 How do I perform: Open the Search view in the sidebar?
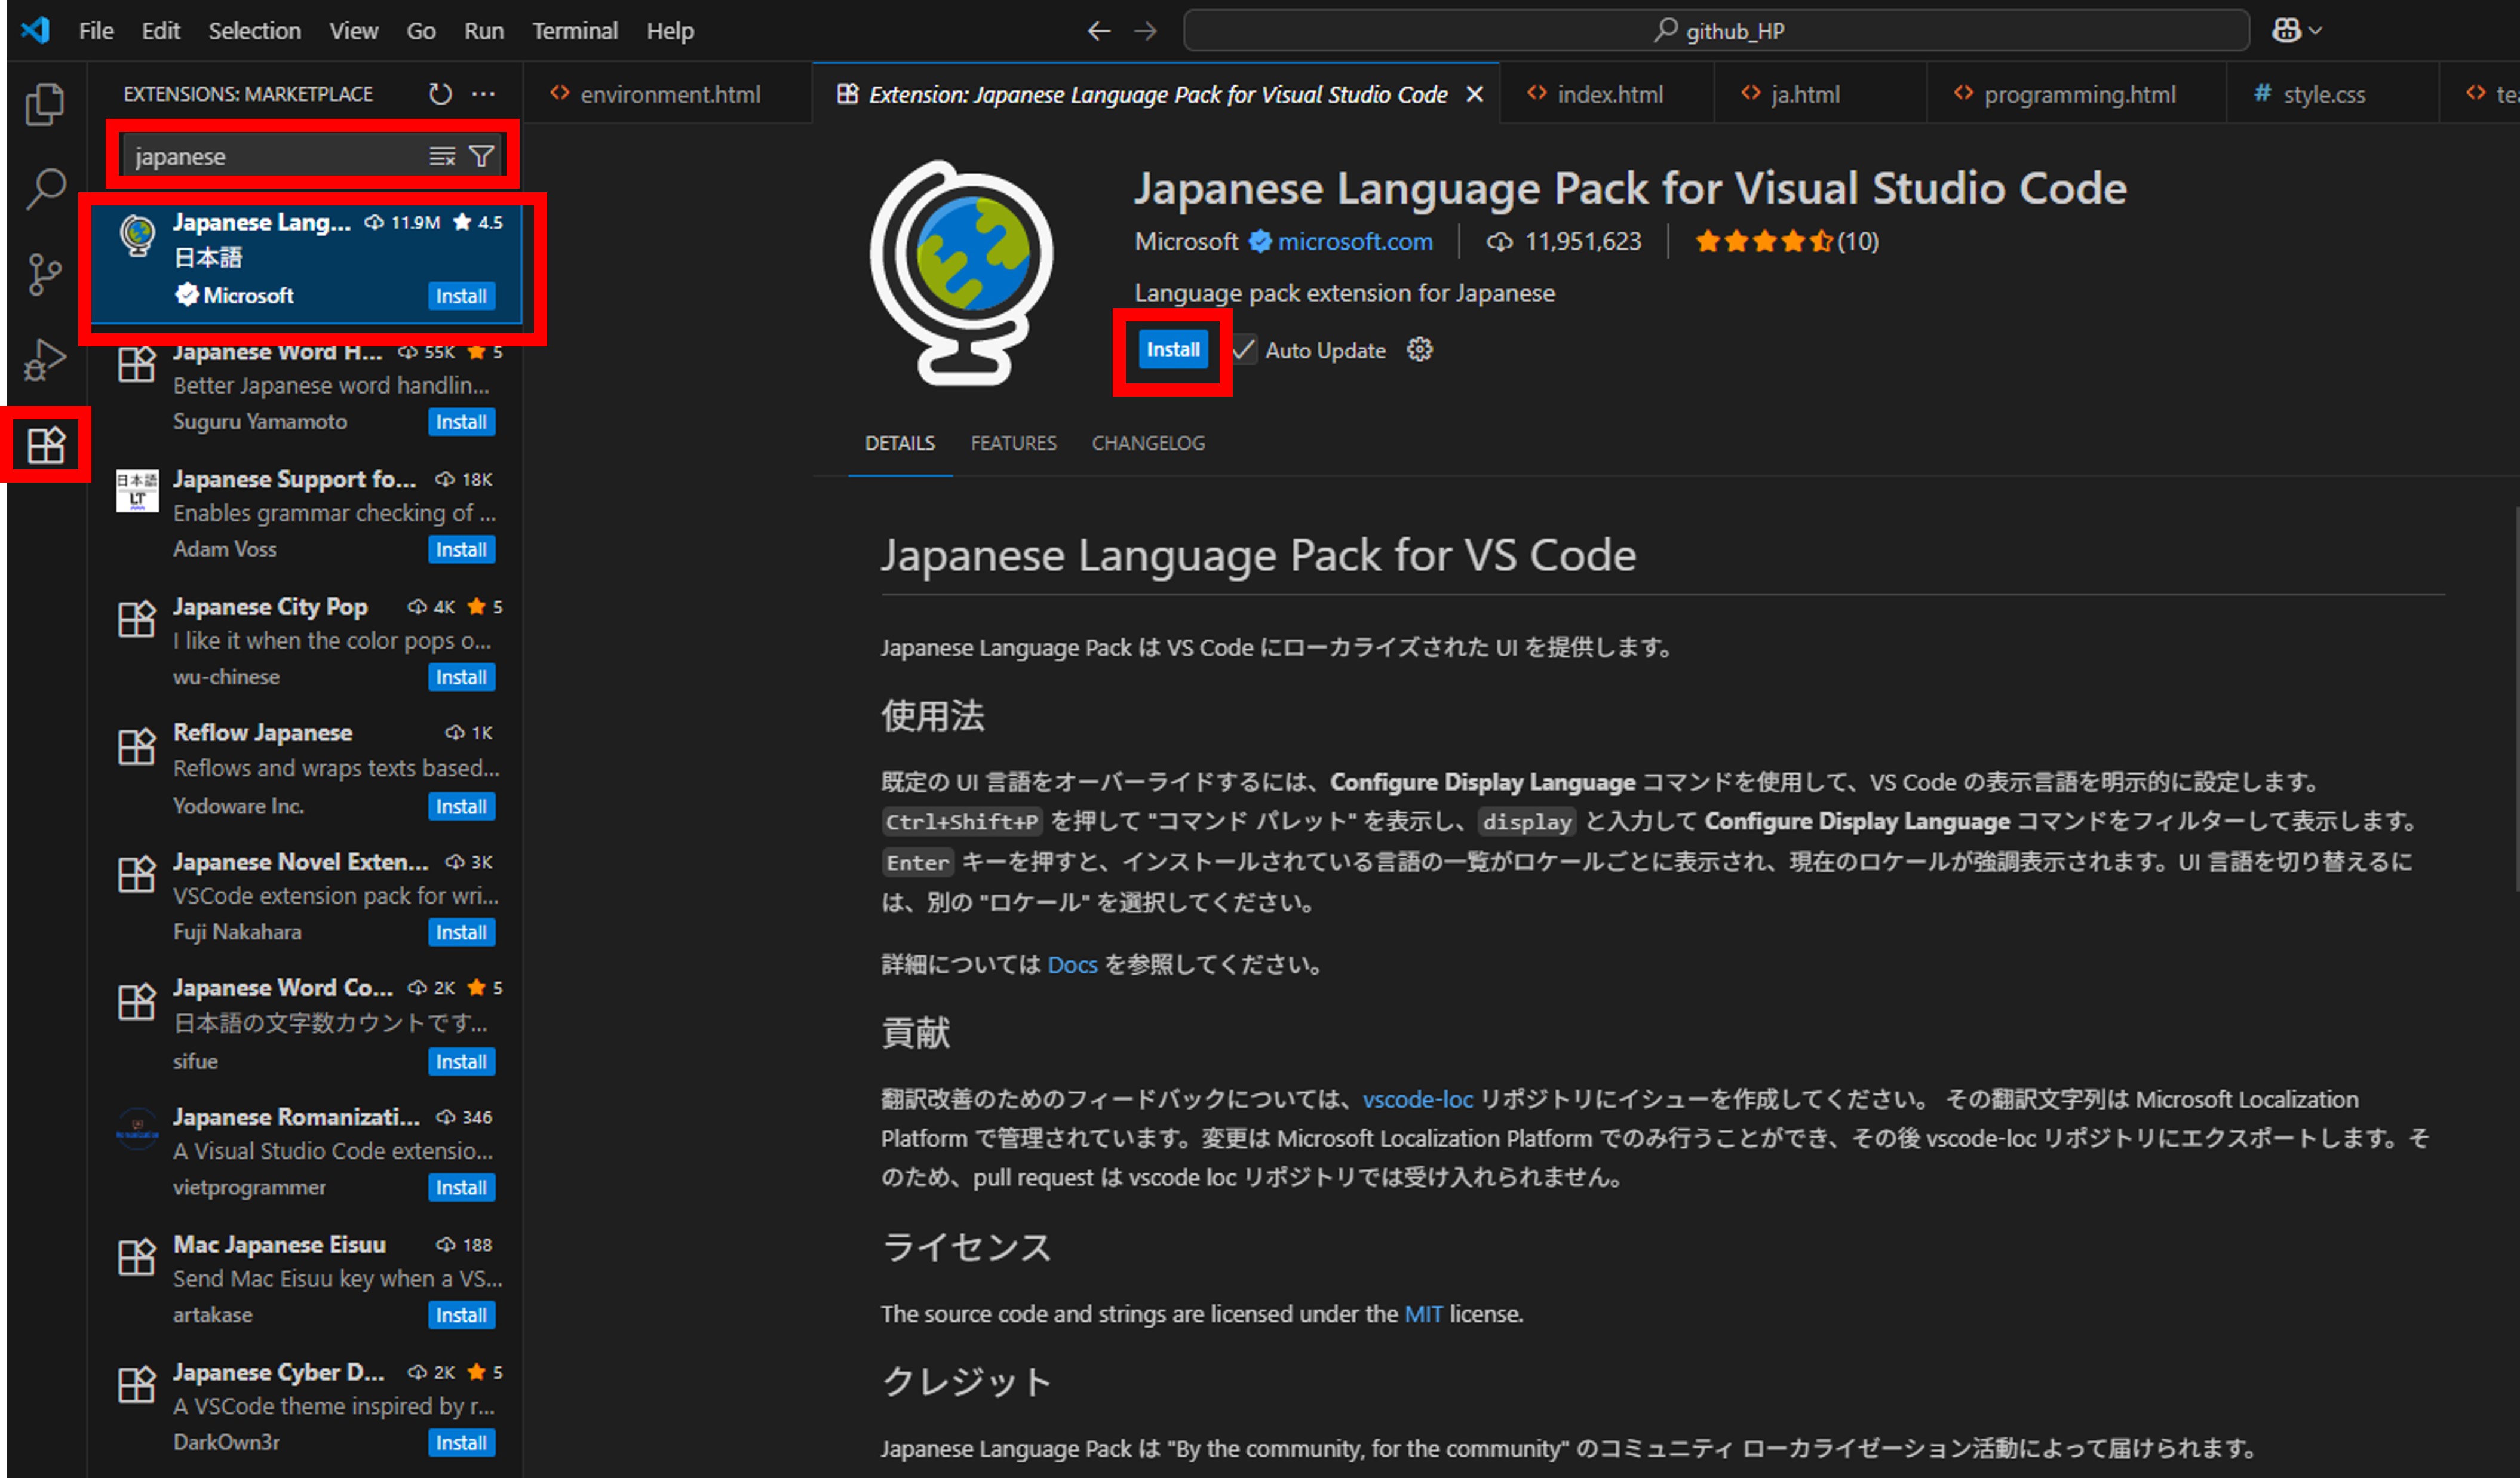click(x=45, y=188)
